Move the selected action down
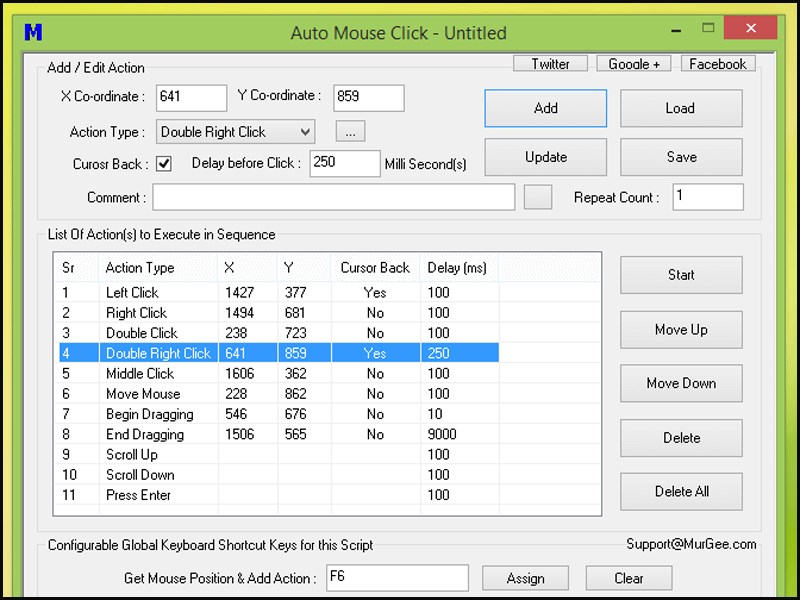The width and height of the screenshot is (800, 600). [681, 383]
